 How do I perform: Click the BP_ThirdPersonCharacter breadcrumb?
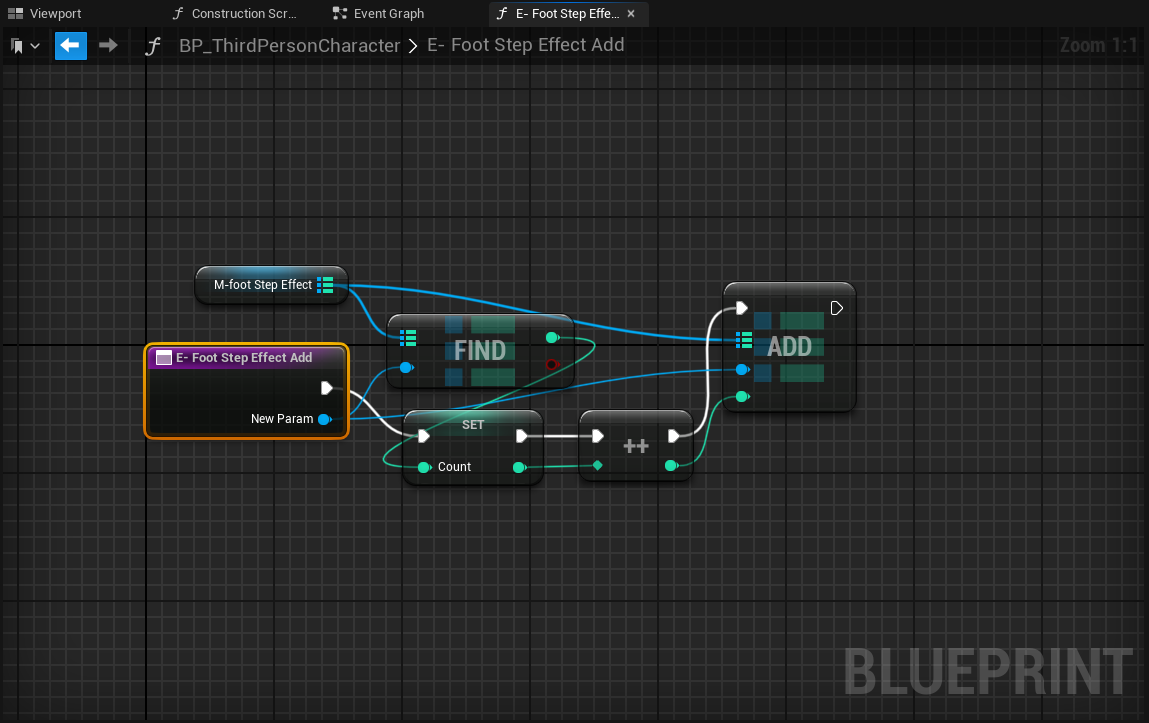coord(289,45)
